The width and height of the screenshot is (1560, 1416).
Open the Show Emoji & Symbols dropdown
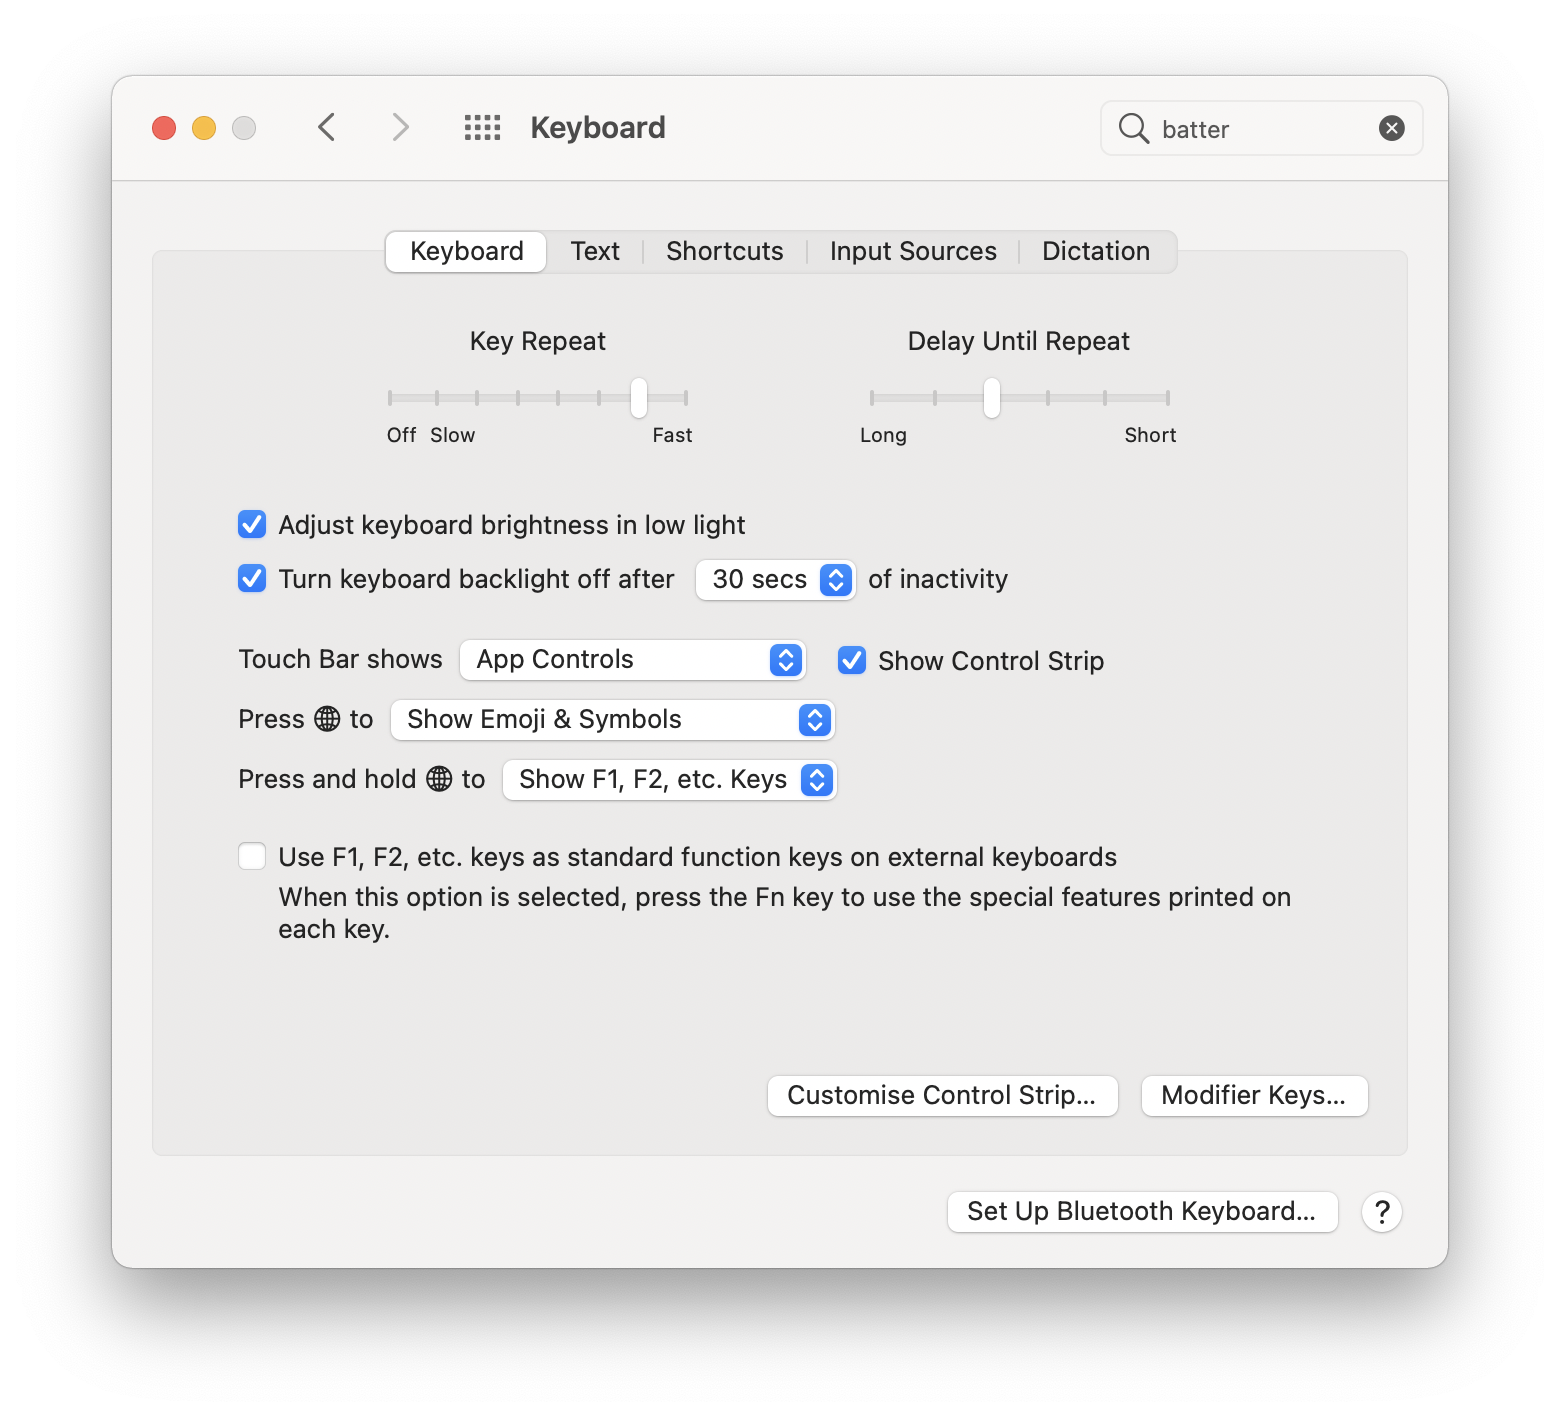tap(613, 720)
